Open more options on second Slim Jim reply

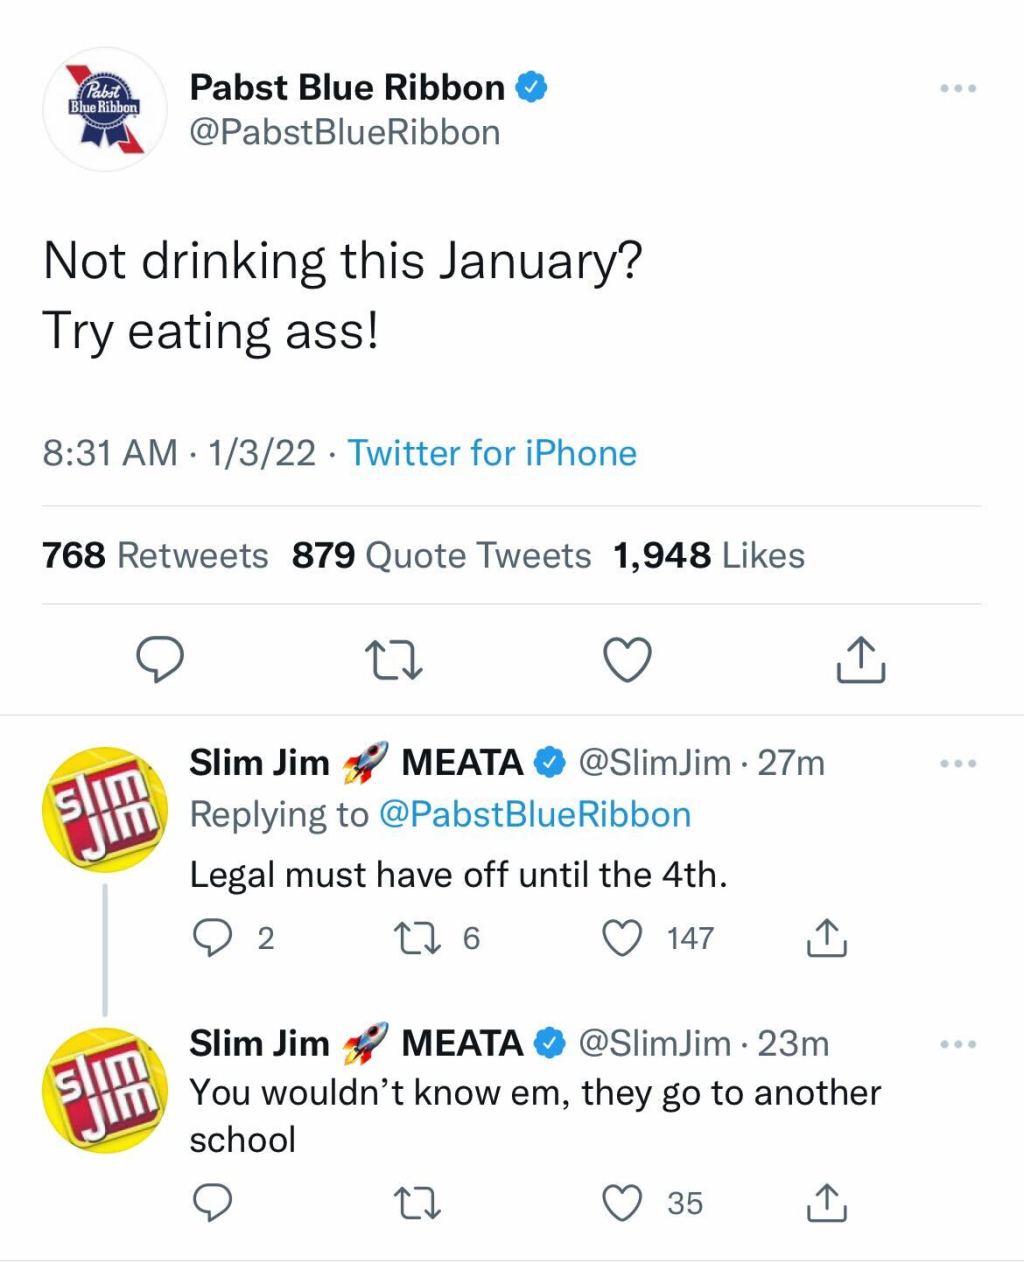pyautogui.click(x=958, y=1045)
